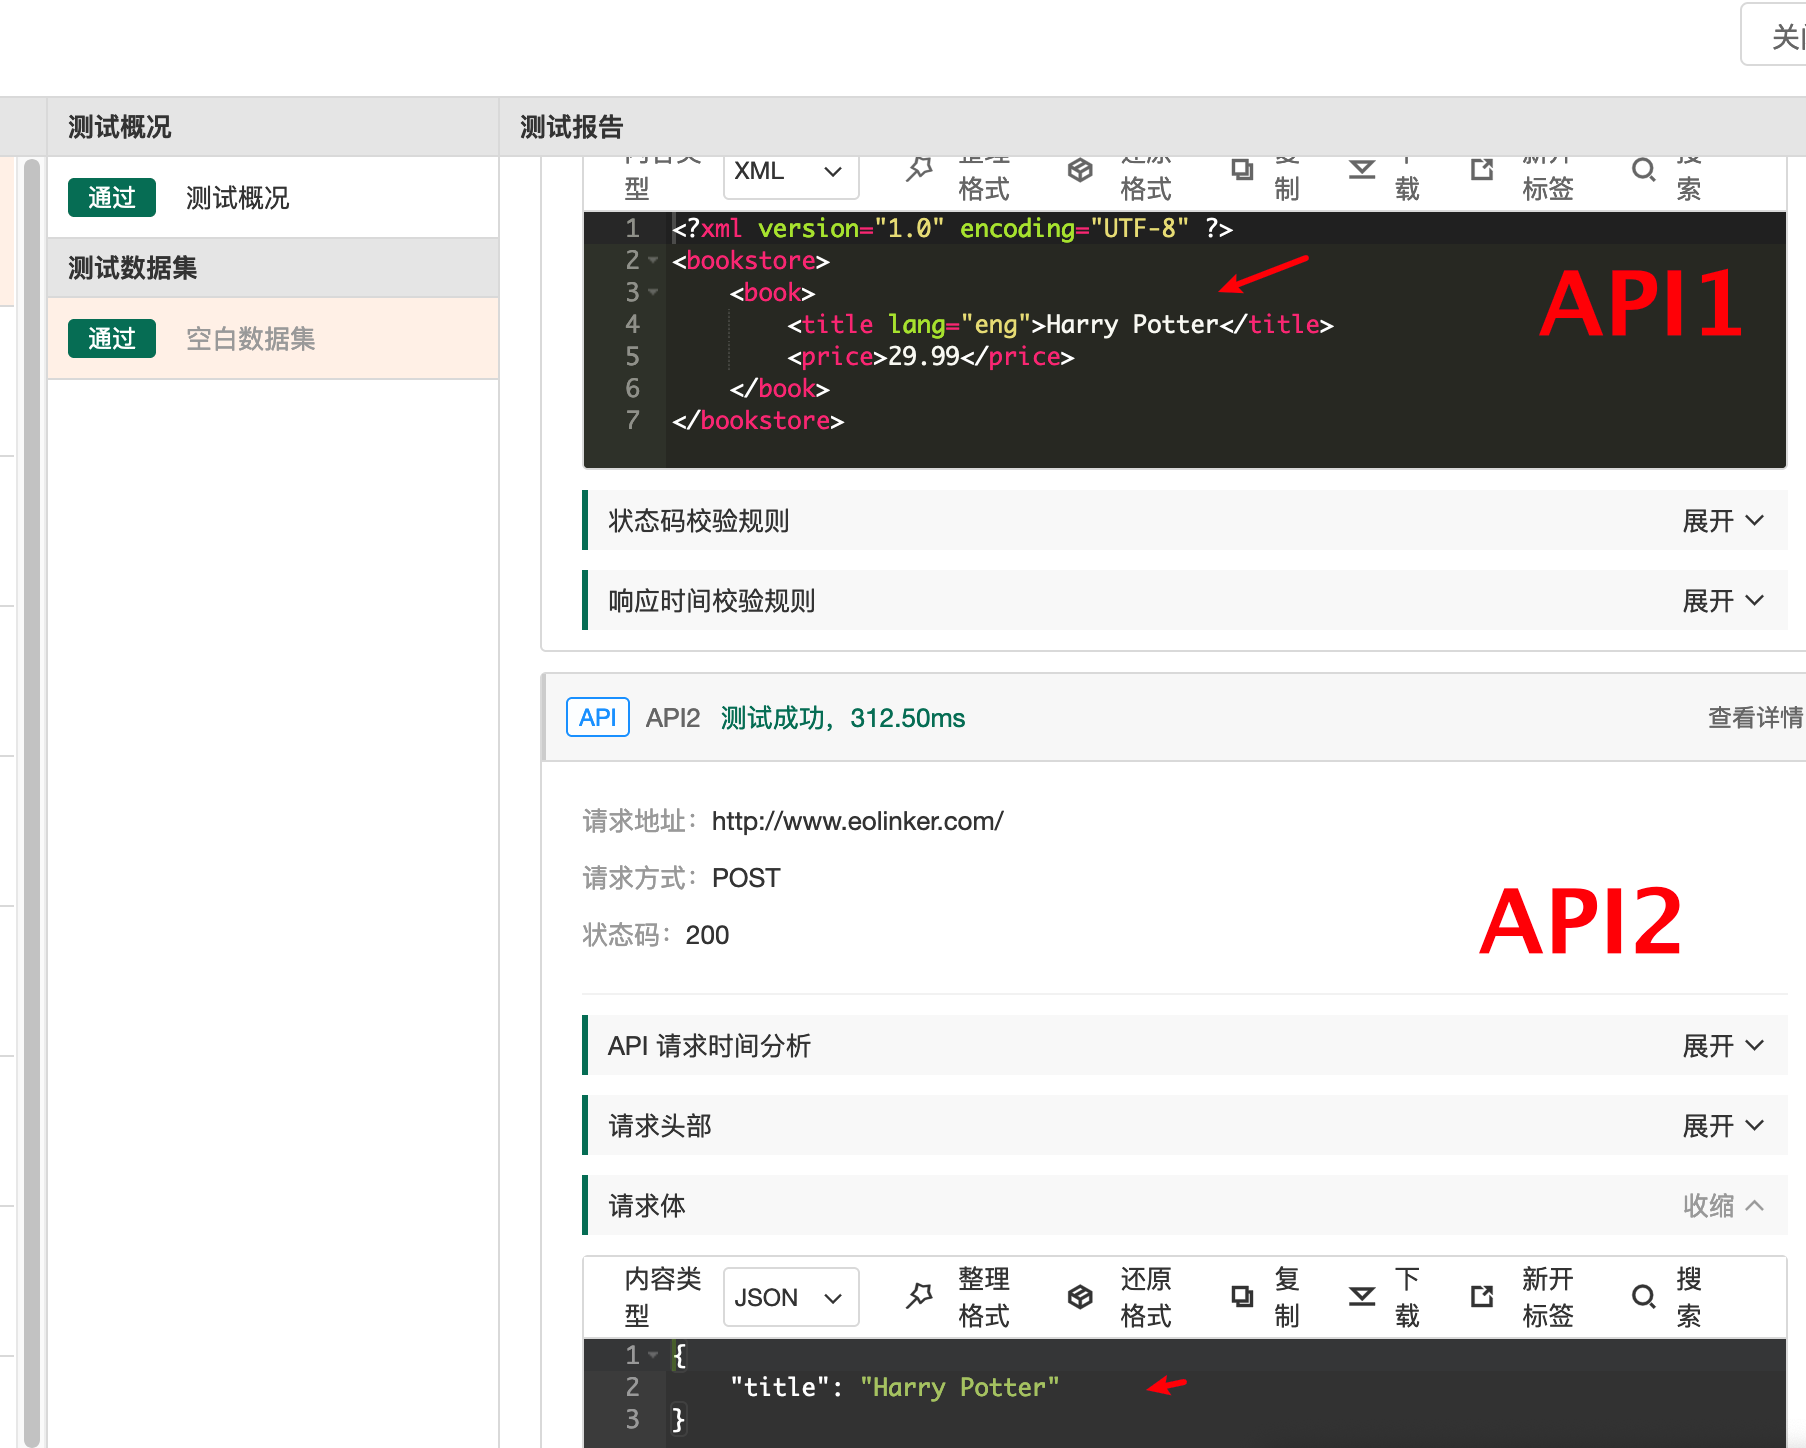Open the JSON content type dropdown
Image resolution: width=1806 pixels, height=1448 pixels.
(790, 1298)
